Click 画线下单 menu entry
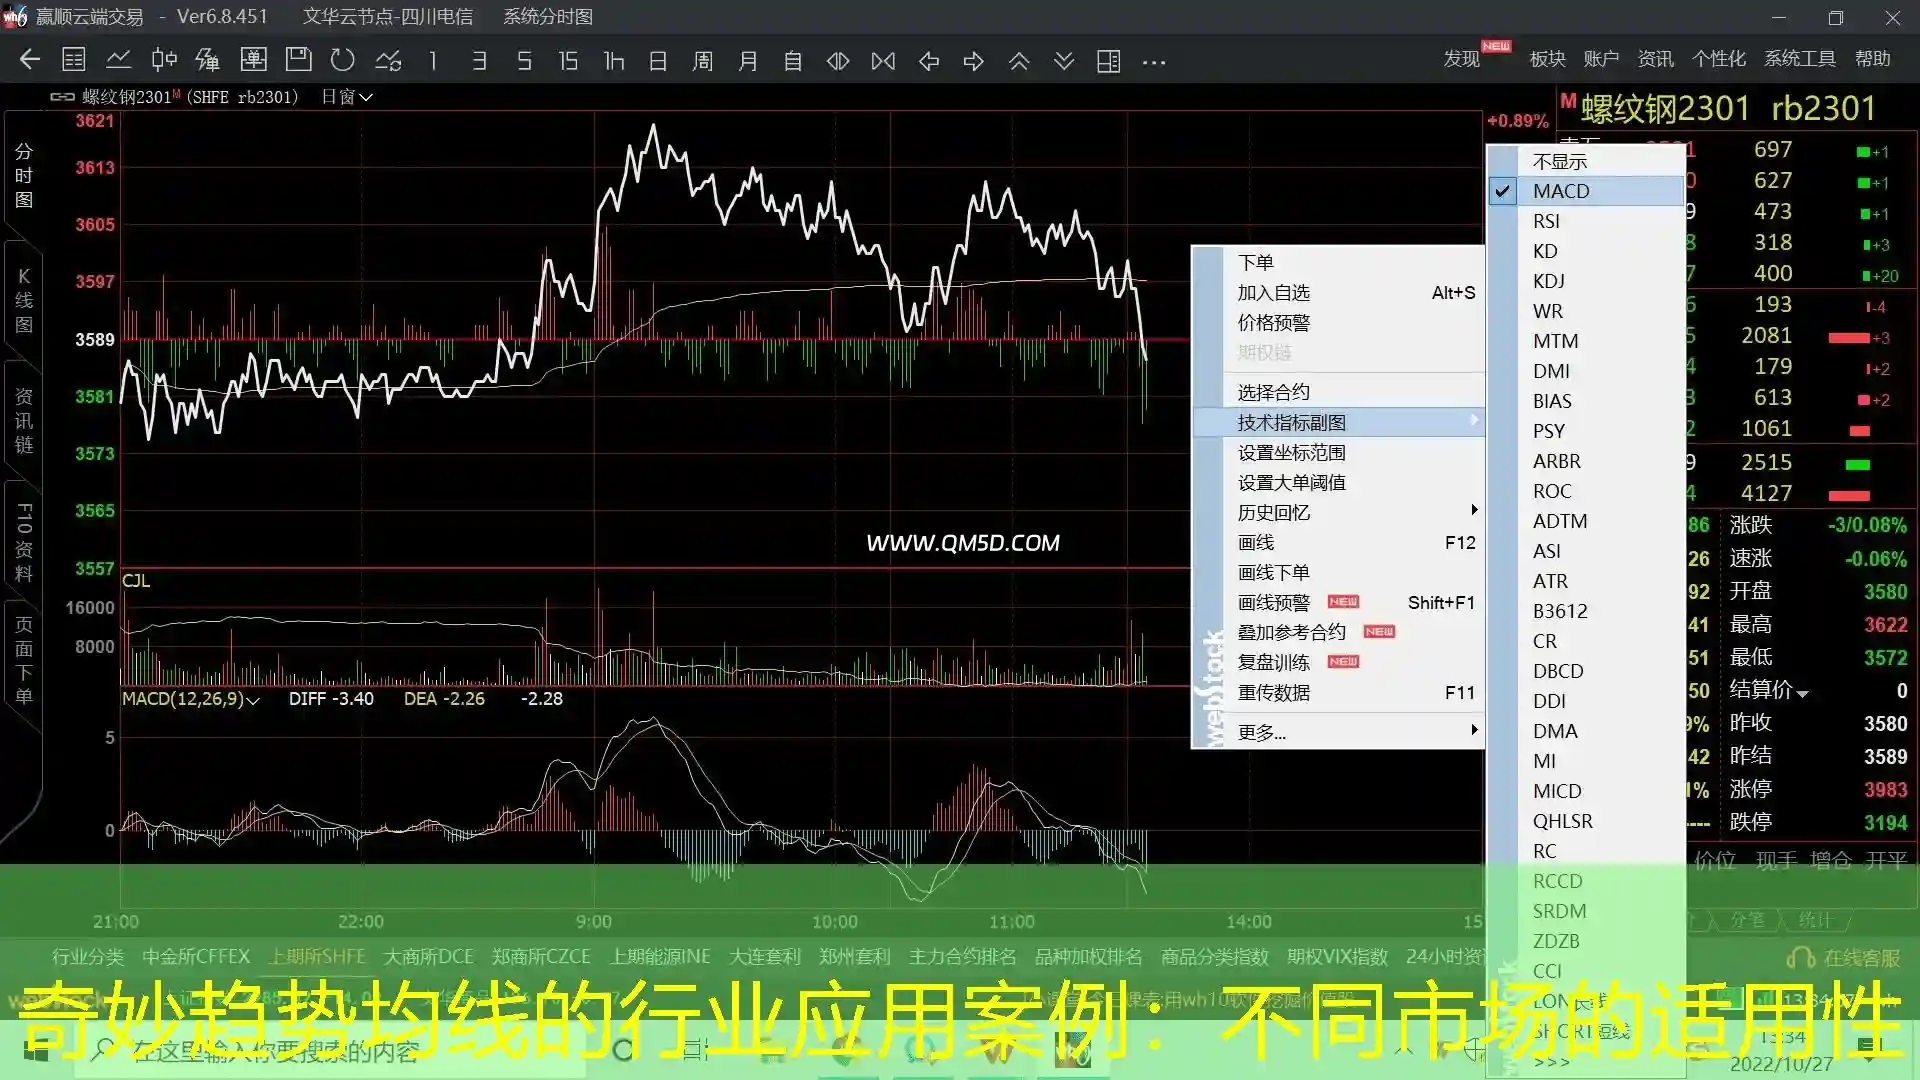 click(x=1339, y=572)
